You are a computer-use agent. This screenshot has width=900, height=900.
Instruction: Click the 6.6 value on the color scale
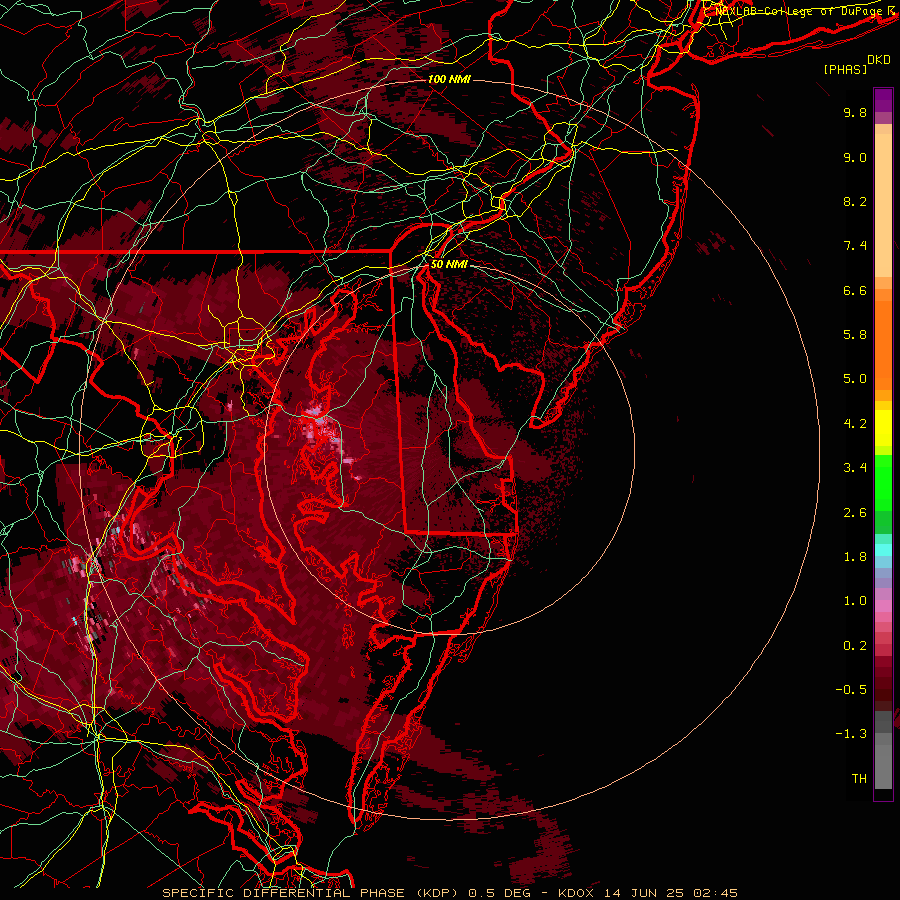click(855, 290)
